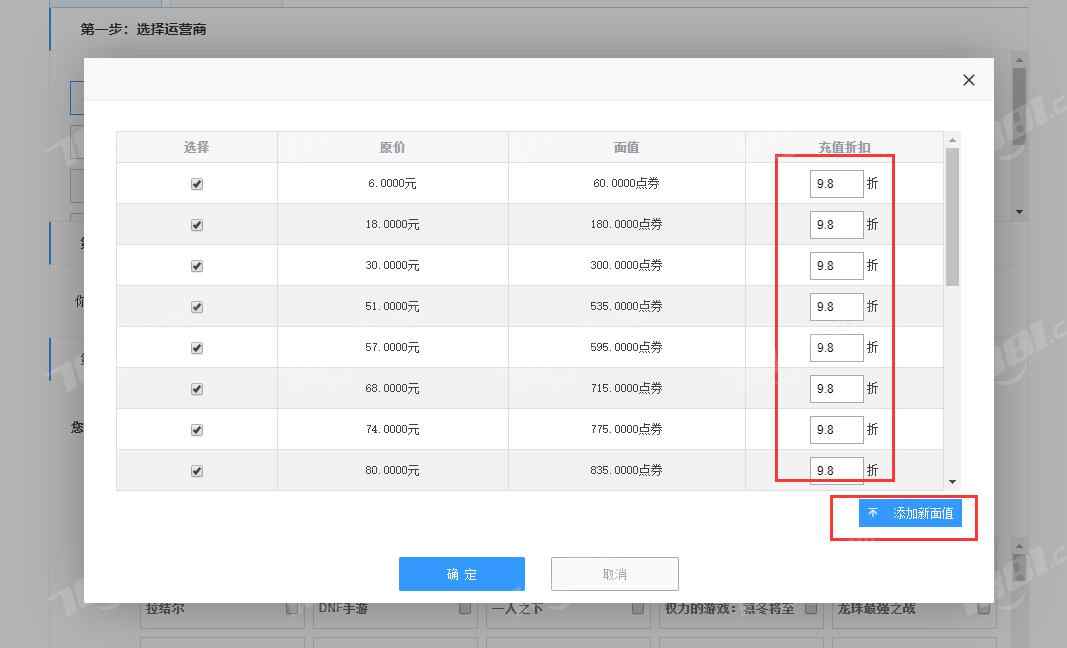The height and width of the screenshot is (648, 1067).
Task: Click the table's vertical scrollbar thumb
Action: coord(952,216)
